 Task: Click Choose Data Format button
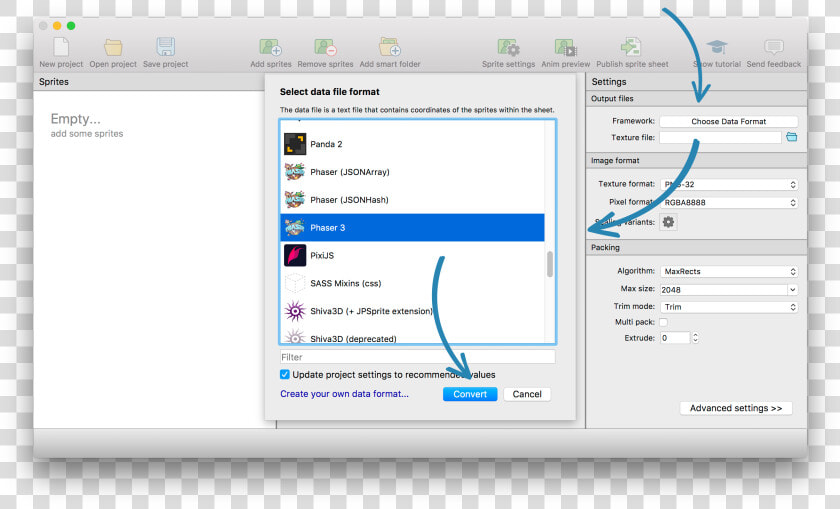click(x=729, y=122)
